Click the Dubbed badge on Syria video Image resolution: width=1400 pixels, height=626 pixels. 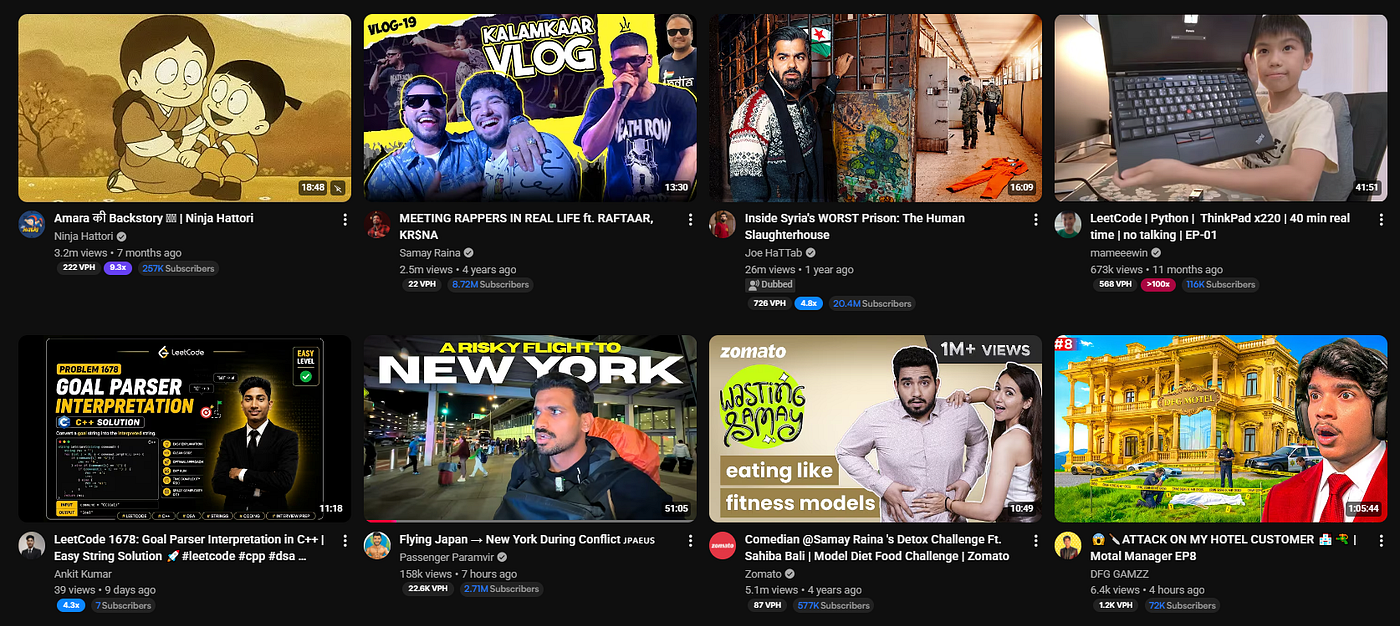coord(771,285)
